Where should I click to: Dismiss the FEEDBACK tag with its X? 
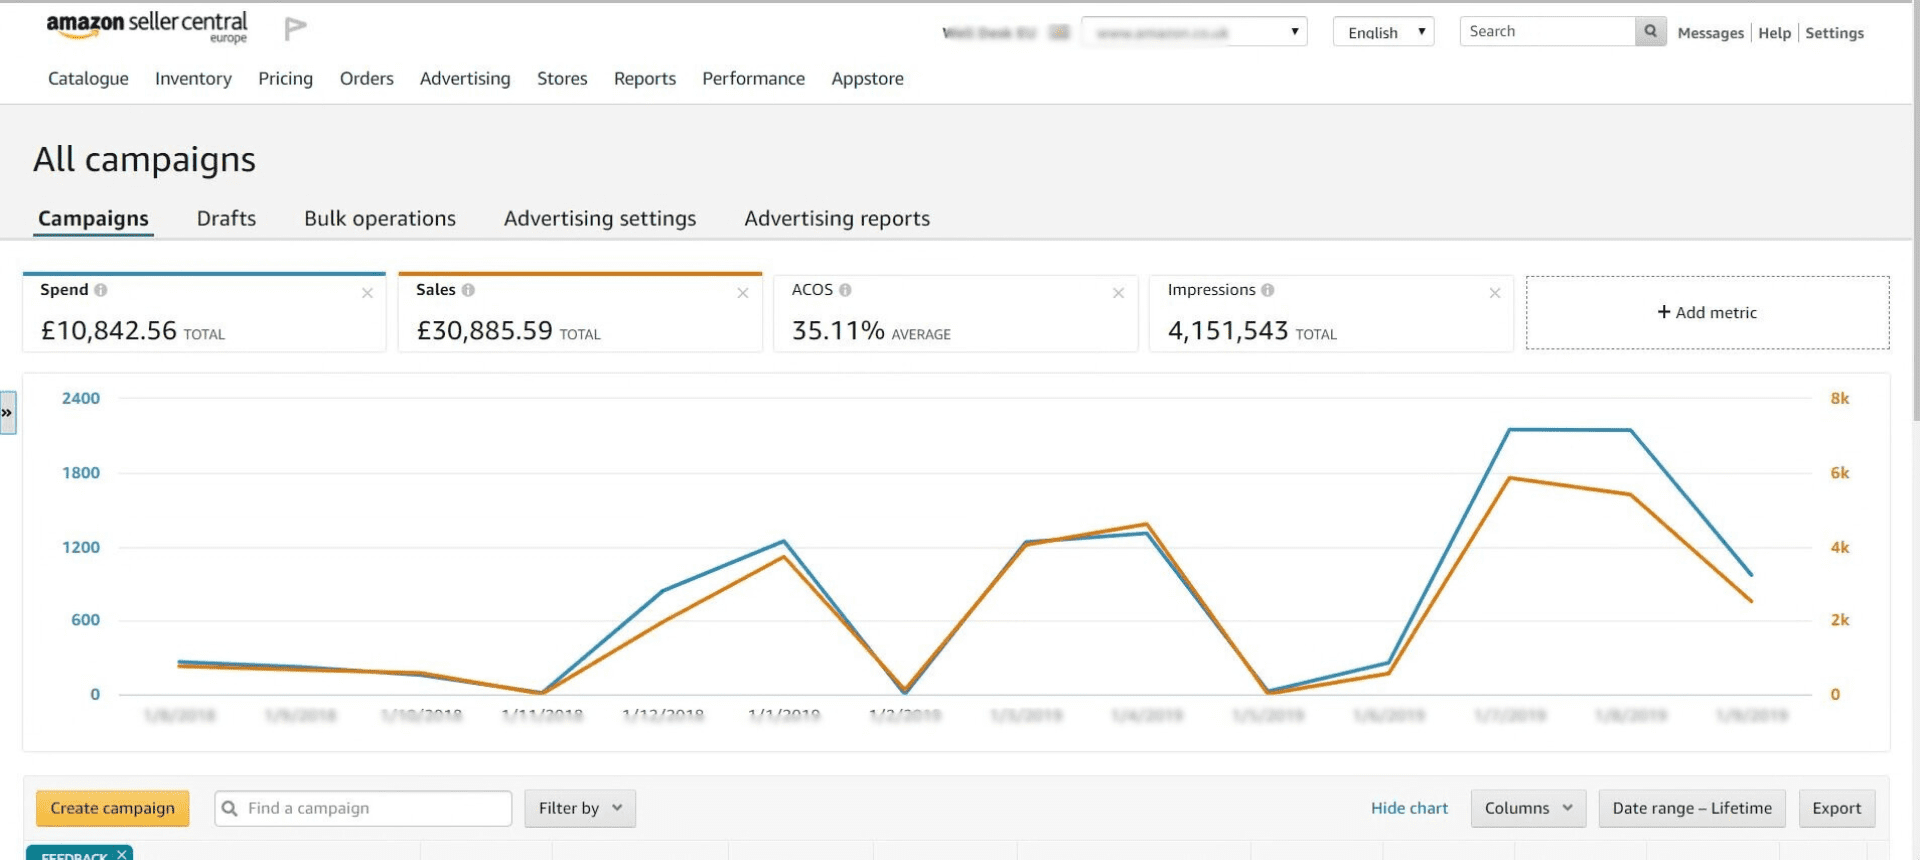pyautogui.click(x=121, y=854)
